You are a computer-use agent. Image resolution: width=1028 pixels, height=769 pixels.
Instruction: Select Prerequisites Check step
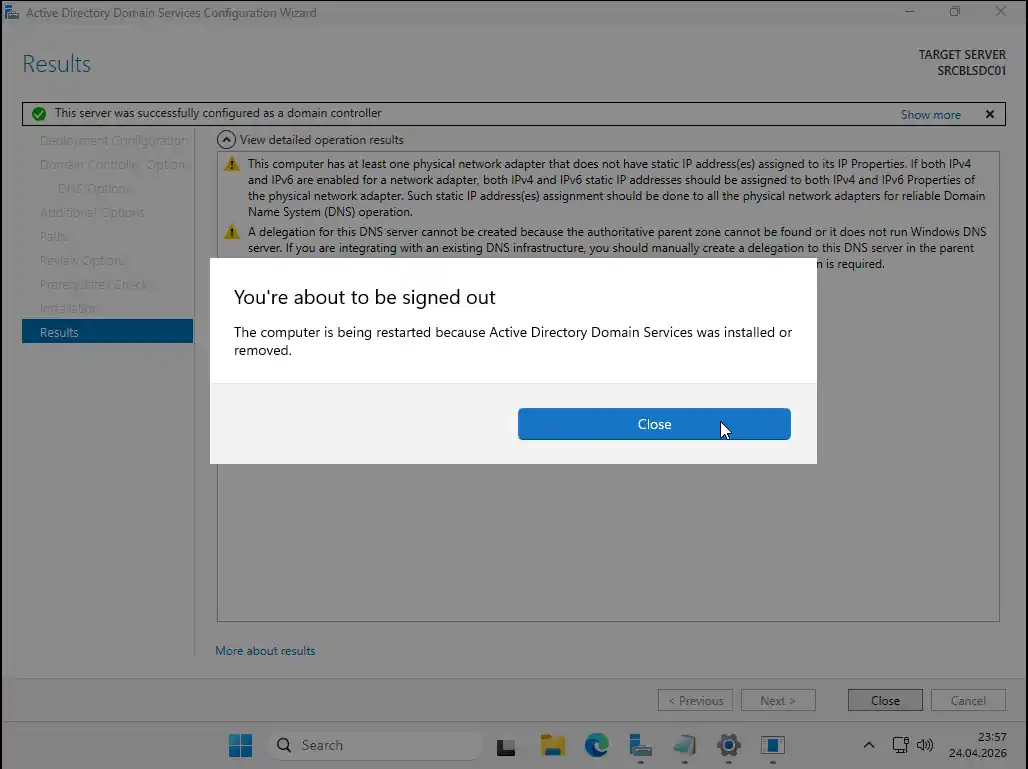94,285
